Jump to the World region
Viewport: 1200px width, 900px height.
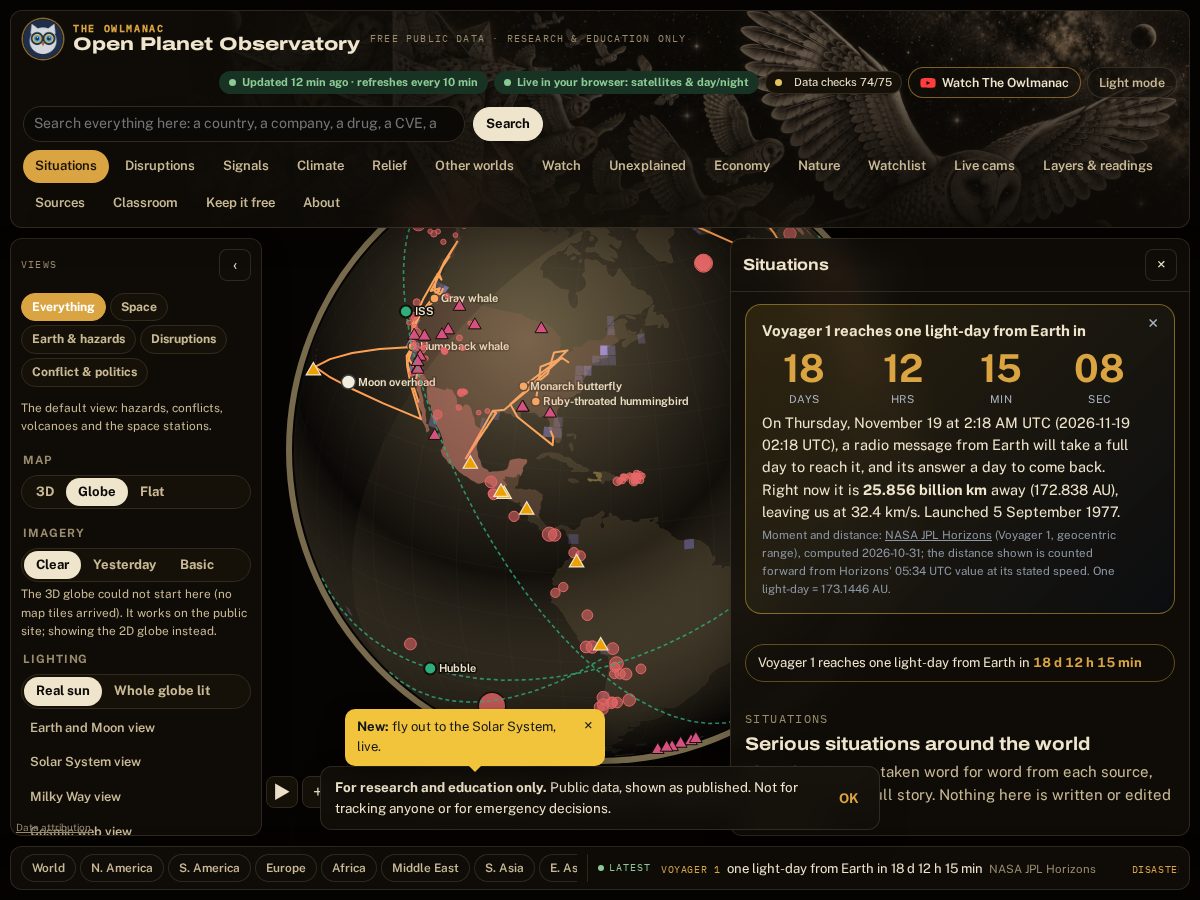pos(48,868)
